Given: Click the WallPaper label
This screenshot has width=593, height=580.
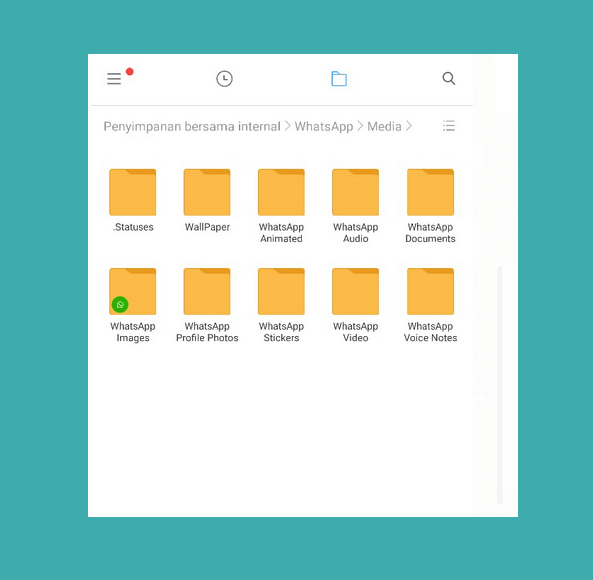Looking at the screenshot, I should click(207, 227).
